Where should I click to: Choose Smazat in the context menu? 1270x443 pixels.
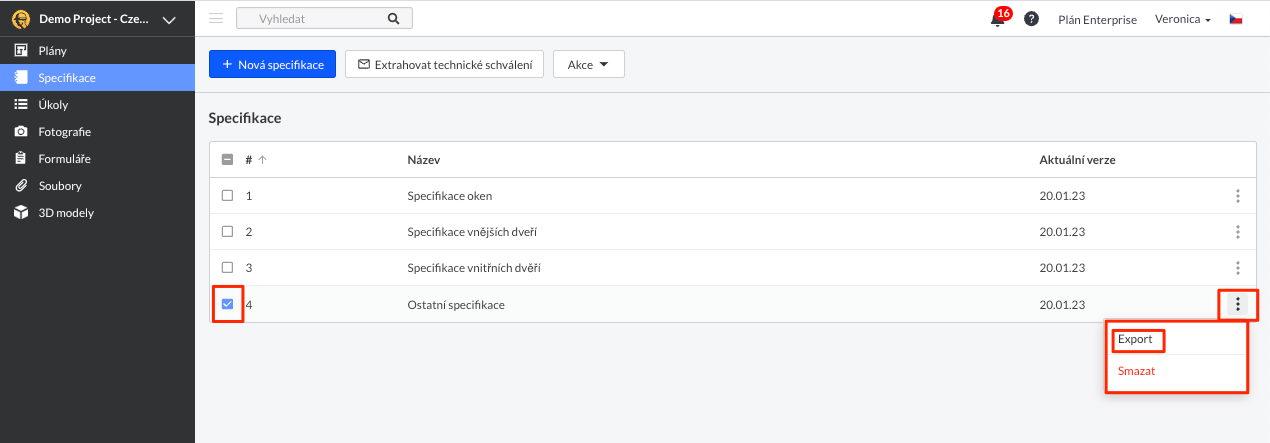click(1137, 371)
